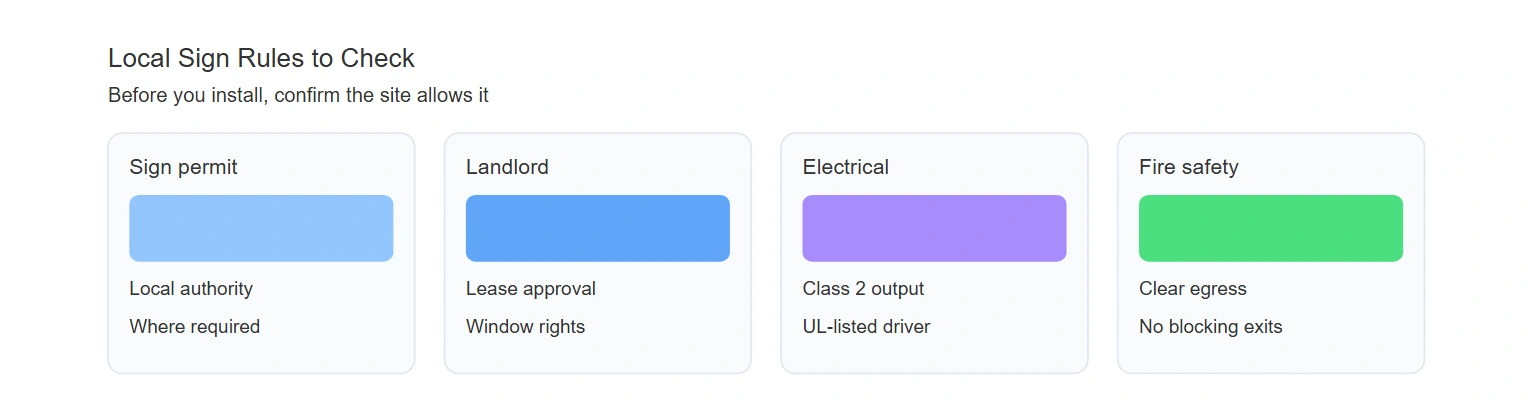
Task: Select the Landlord card title
Action: [x=507, y=167]
